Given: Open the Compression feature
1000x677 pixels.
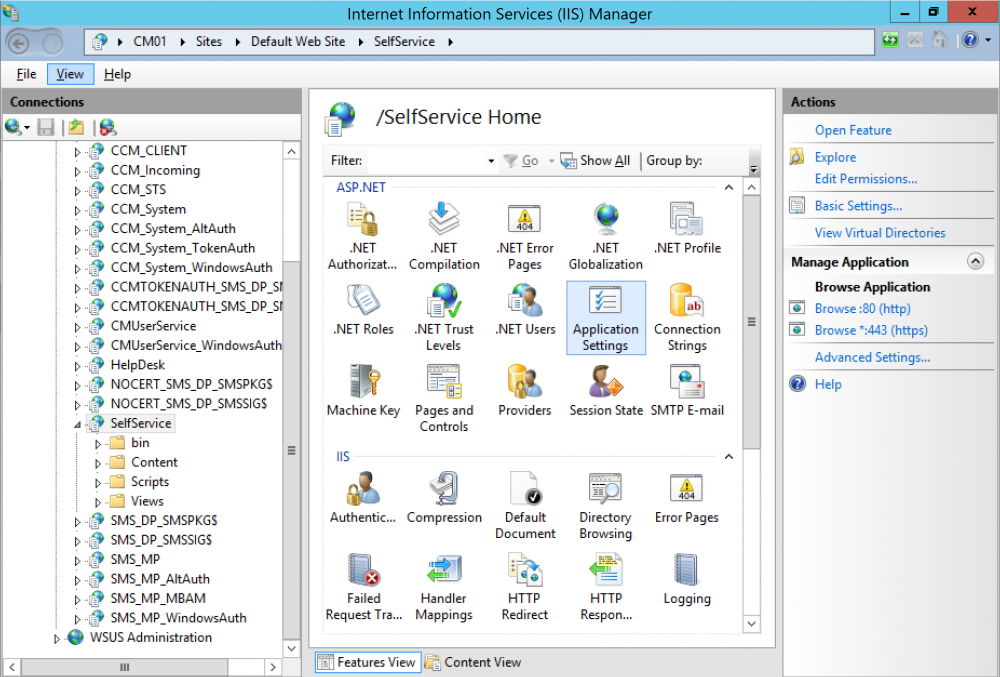Looking at the screenshot, I should [x=444, y=498].
